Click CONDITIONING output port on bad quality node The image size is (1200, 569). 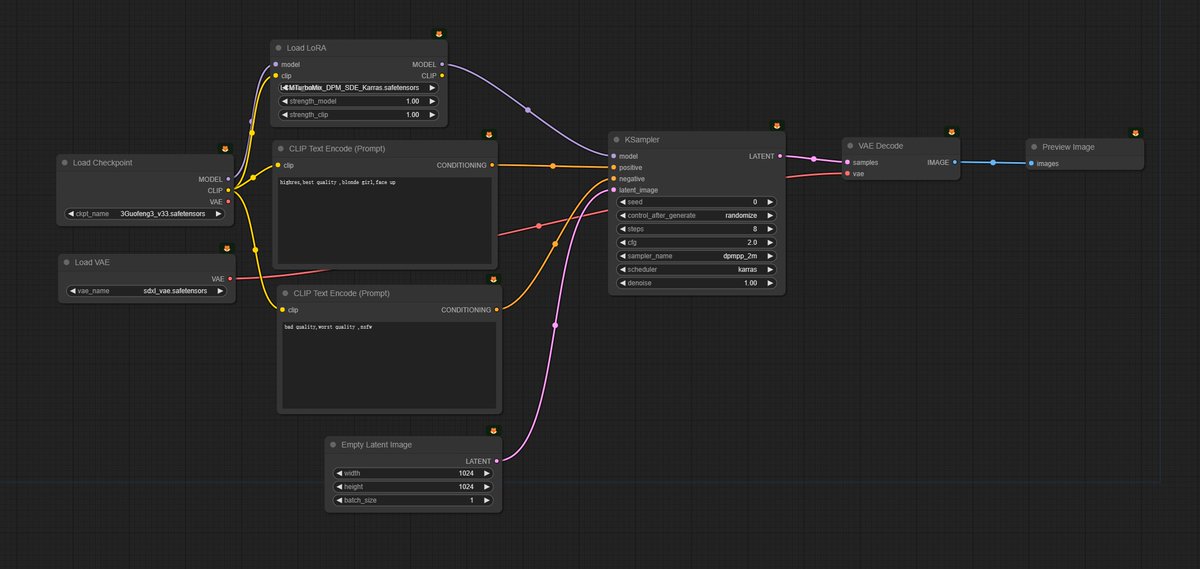point(497,310)
